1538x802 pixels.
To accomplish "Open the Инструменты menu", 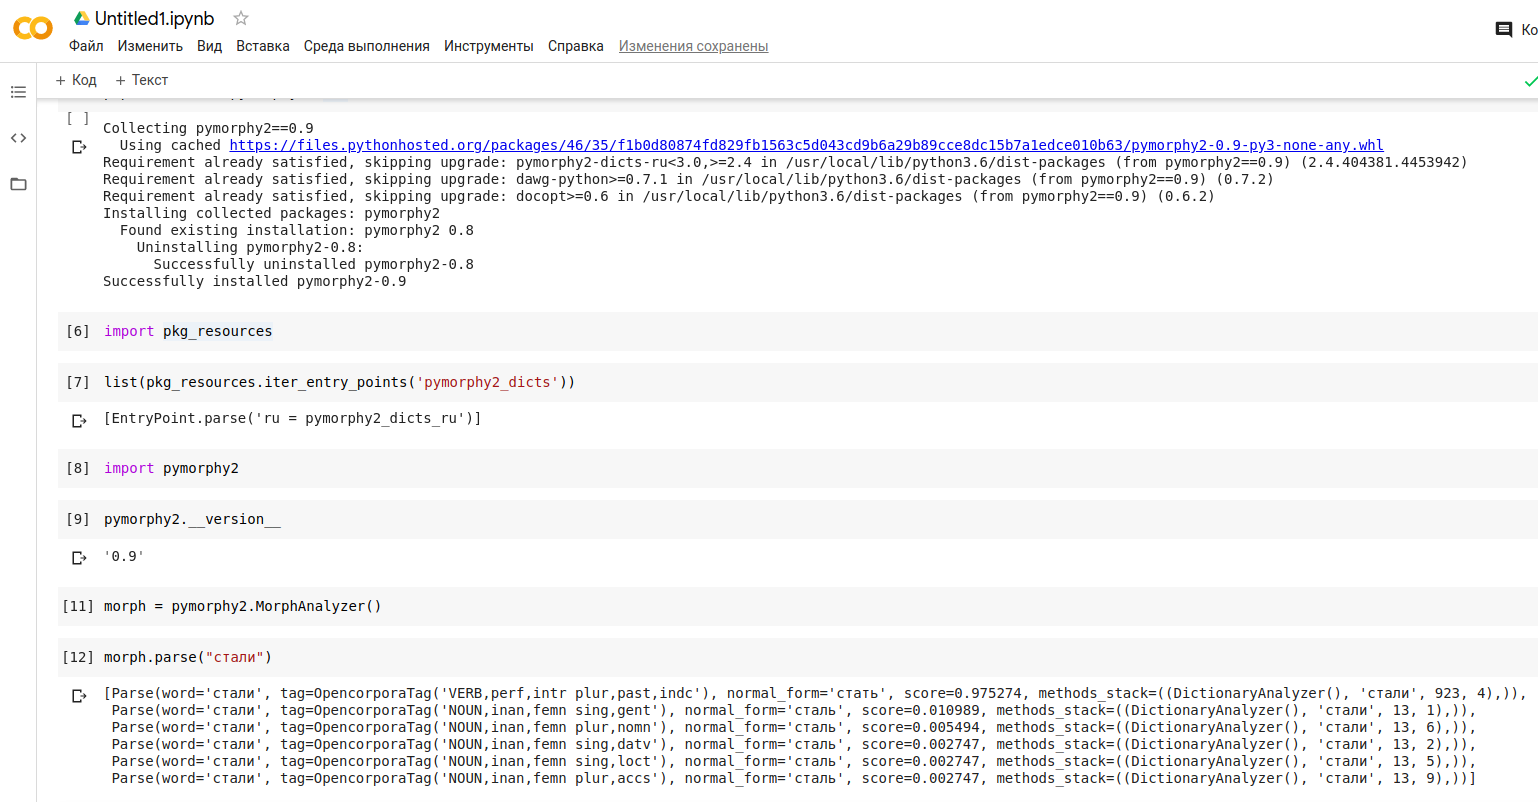I will [x=488, y=46].
